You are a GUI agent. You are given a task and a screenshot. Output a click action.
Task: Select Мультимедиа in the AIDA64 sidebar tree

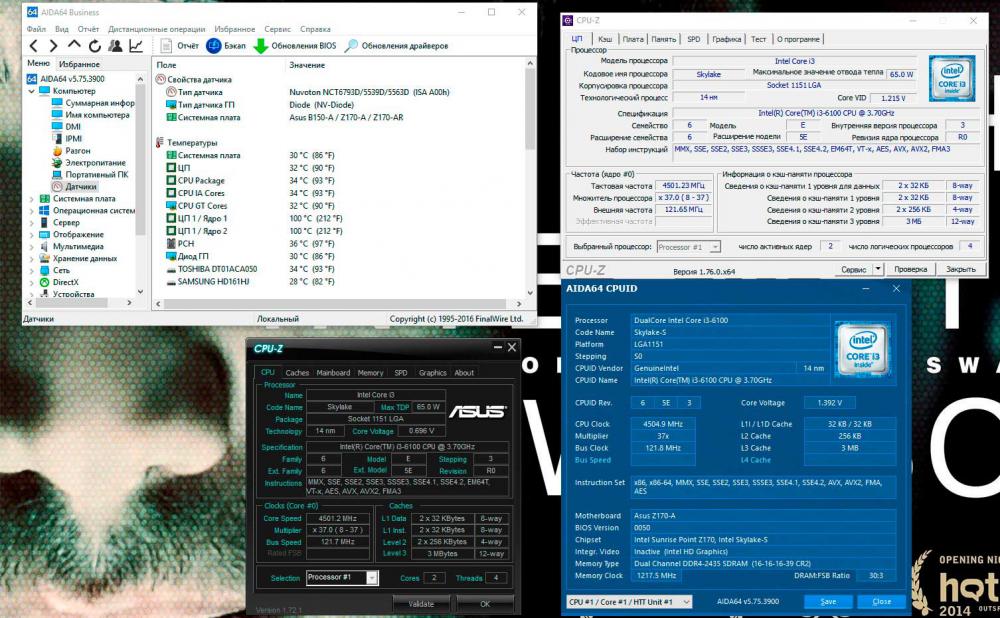tap(80, 246)
